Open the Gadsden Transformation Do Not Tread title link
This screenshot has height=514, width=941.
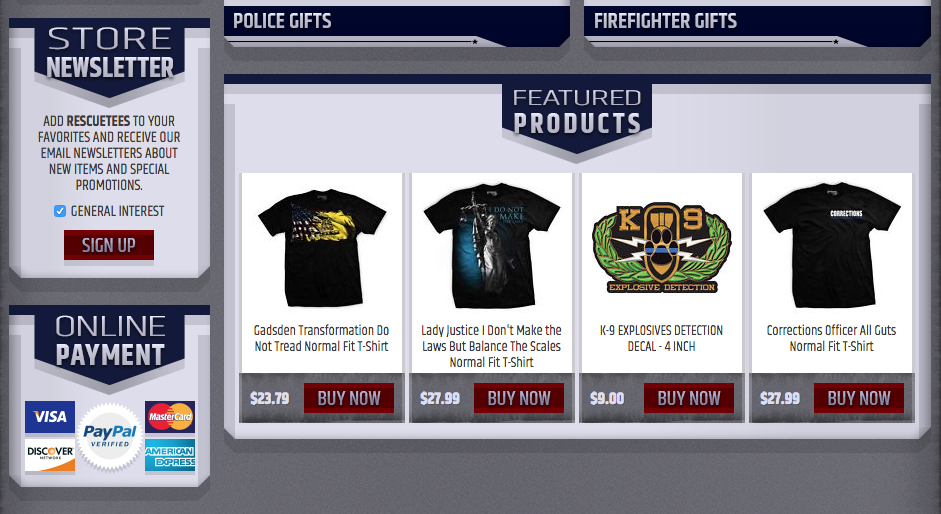click(322, 338)
